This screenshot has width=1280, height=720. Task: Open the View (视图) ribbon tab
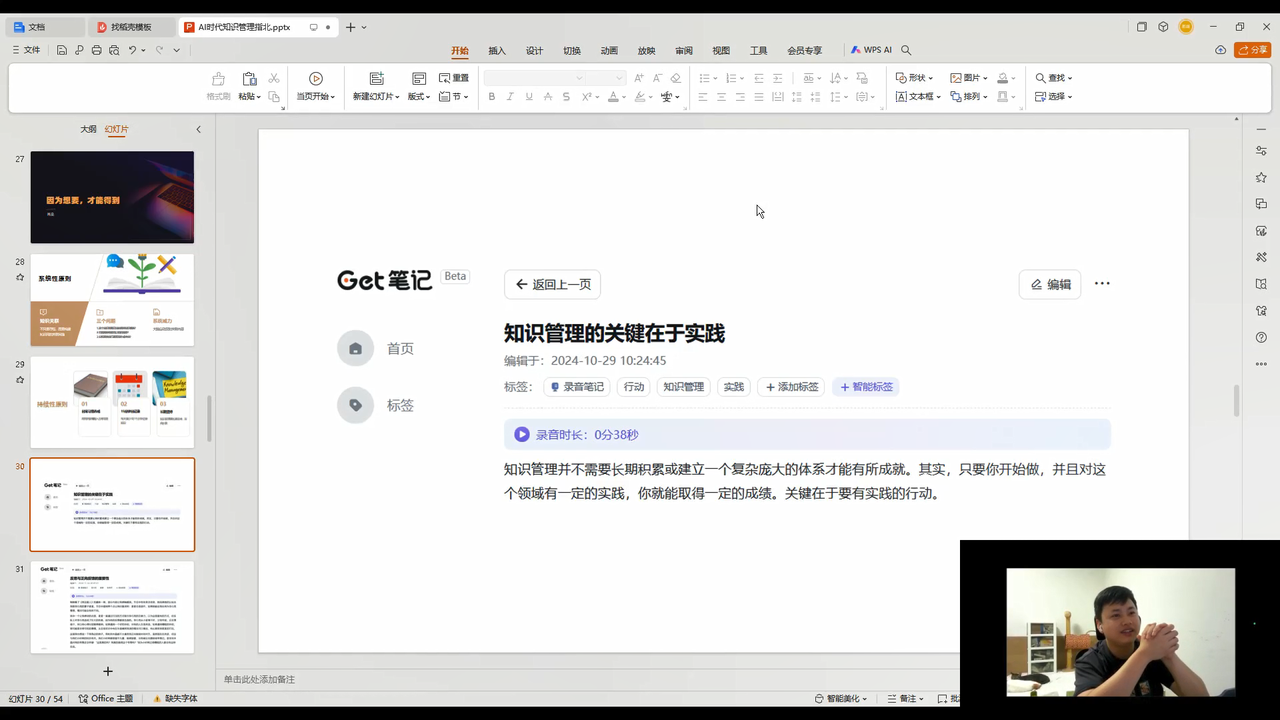(x=721, y=51)
